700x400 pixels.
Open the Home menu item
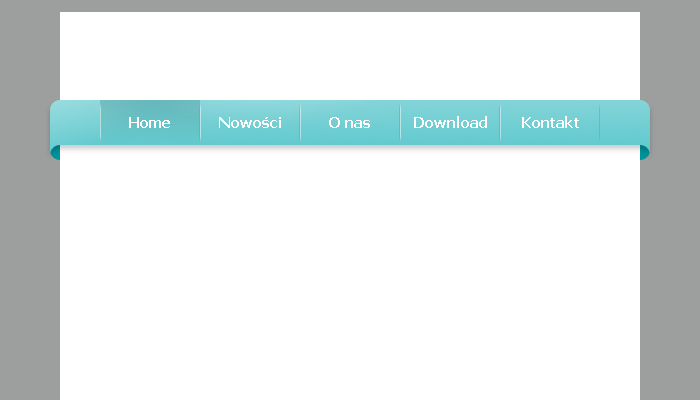(150, 122)
